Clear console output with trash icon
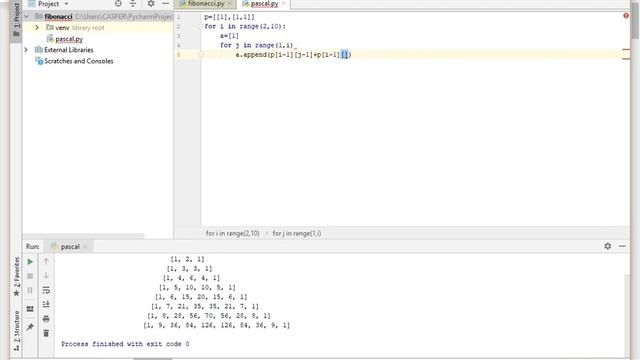640x360 pixels. click(x=46, y=333)
